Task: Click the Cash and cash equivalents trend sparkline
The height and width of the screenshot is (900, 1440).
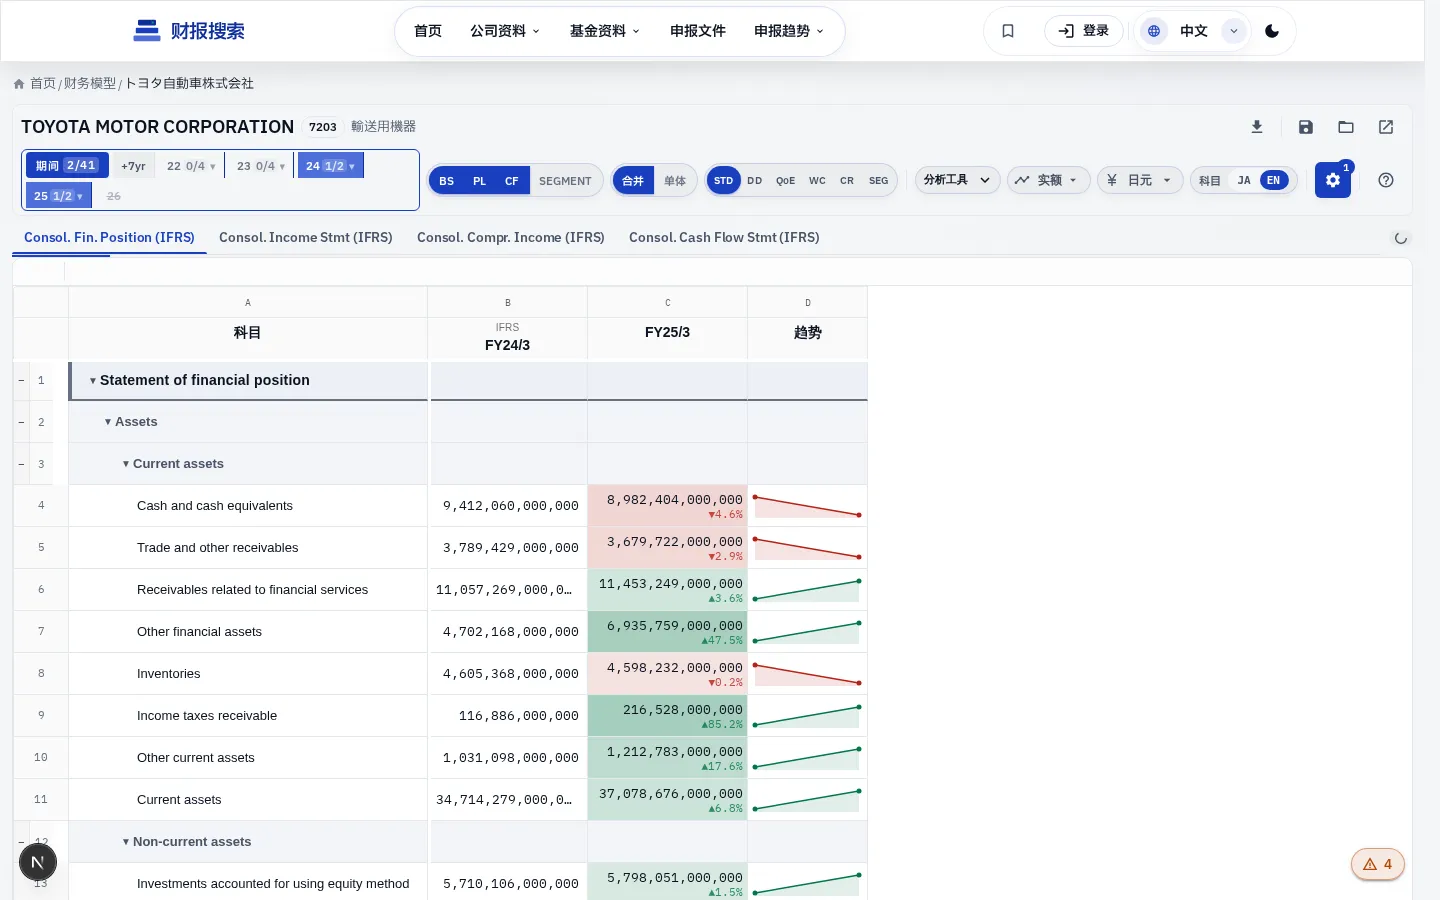Action: pos(807,506)
